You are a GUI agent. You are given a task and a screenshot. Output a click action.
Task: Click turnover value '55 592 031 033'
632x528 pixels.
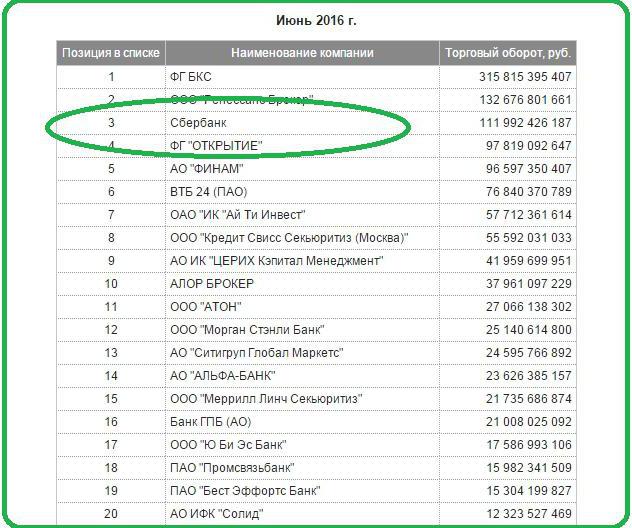tap(528, 238)
